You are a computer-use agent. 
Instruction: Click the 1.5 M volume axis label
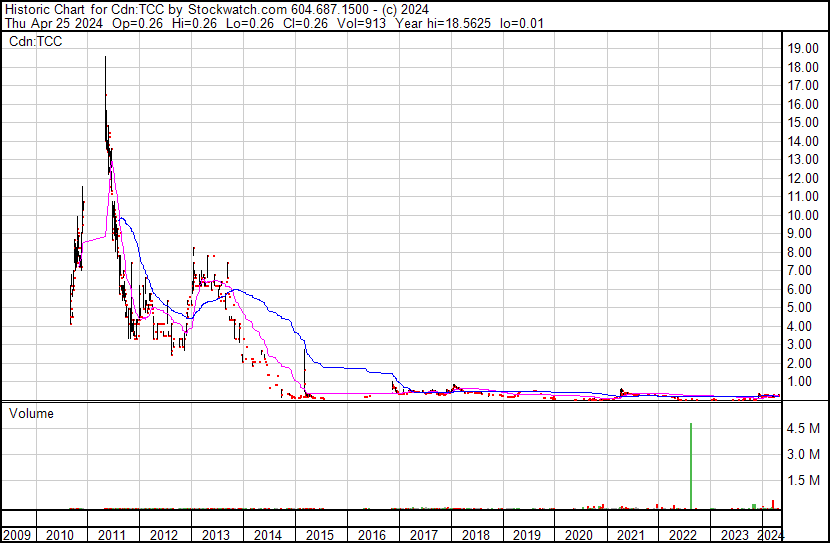click(803, 480)
